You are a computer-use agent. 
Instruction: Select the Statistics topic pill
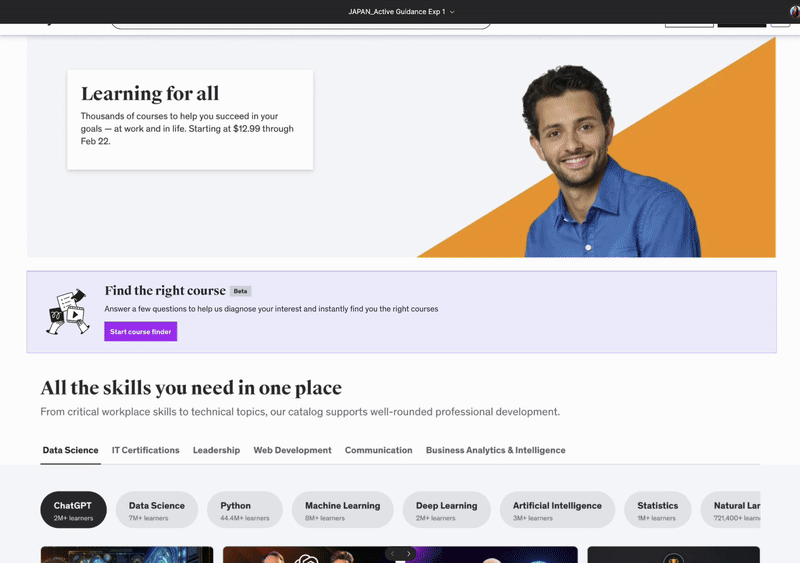658,510
